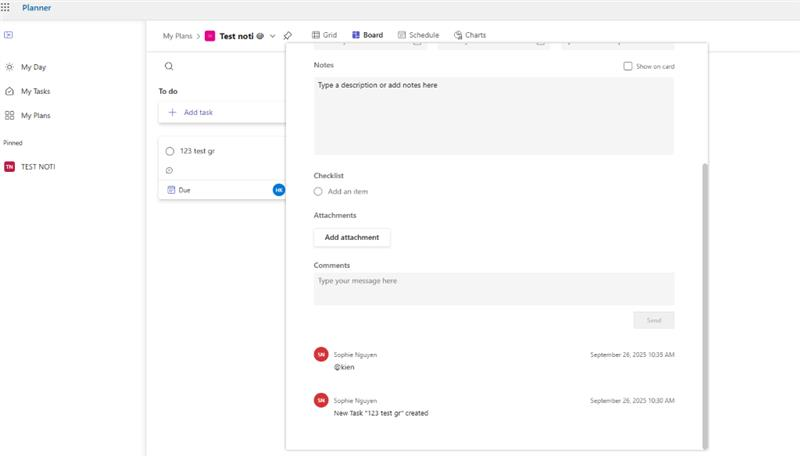Click the Test noti pink plan icon

210,36
